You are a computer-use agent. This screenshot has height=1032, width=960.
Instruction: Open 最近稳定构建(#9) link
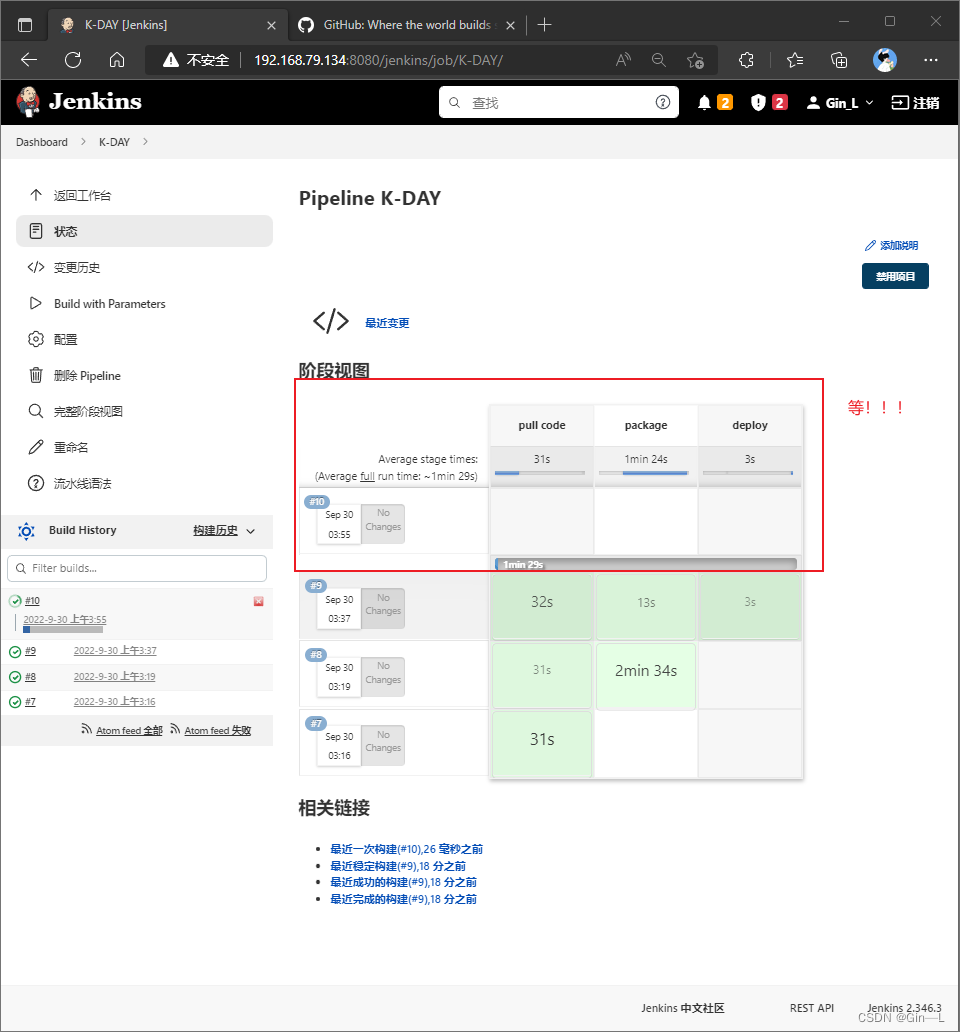398,866
